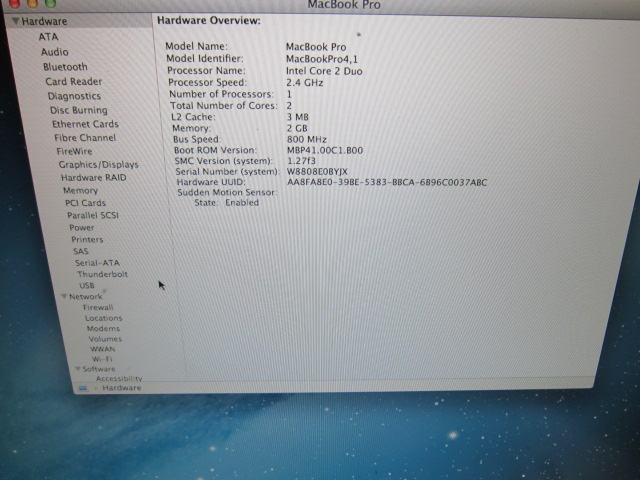The height and width of the screenshot is (480, 640).
Task: Open USB sidebar item
Action: [x=87, y=285]
